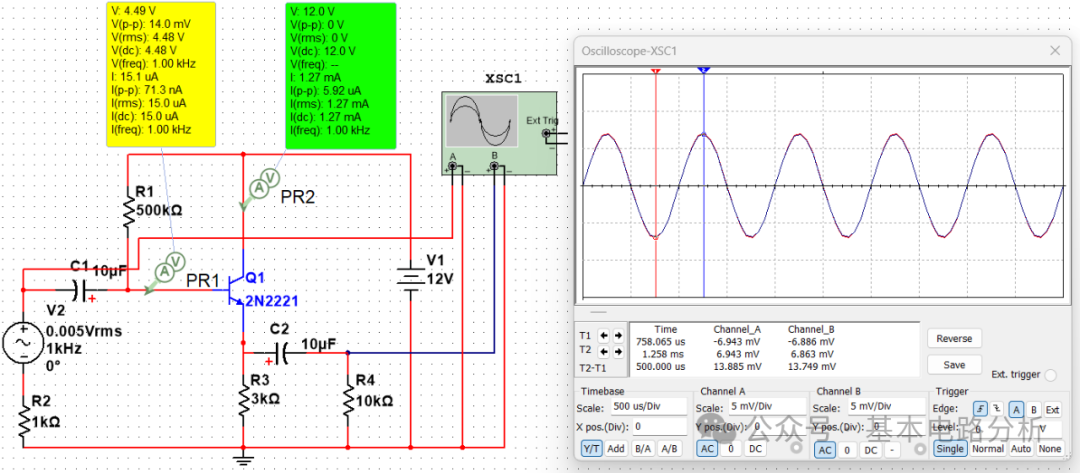The height and width of the screenshot is (473, 1080).
Task: Select AC source V2 symbol
Action: [x=23, y=341]
